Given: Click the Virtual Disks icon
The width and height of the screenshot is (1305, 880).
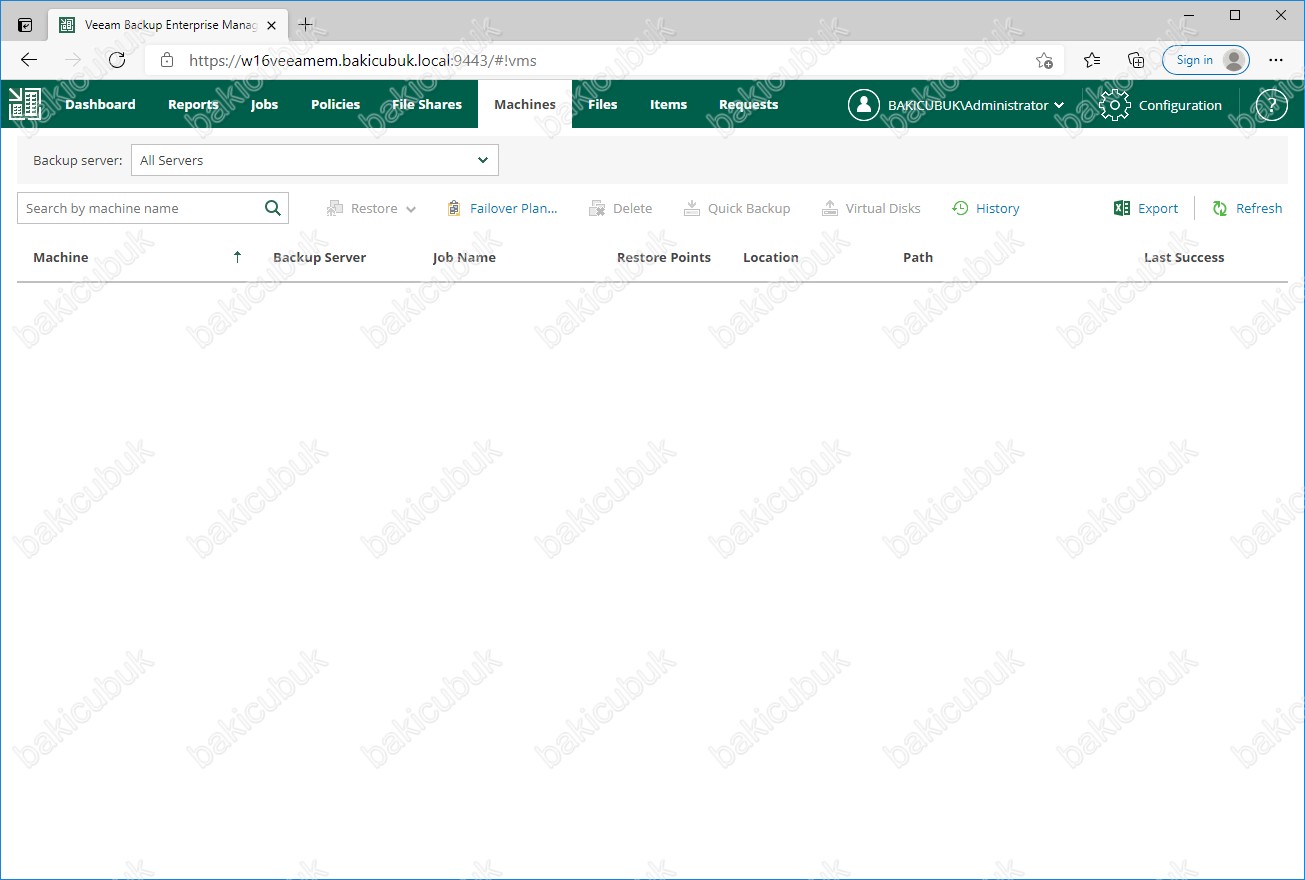Looking at the screenshot, I should [x=830, y=208].
